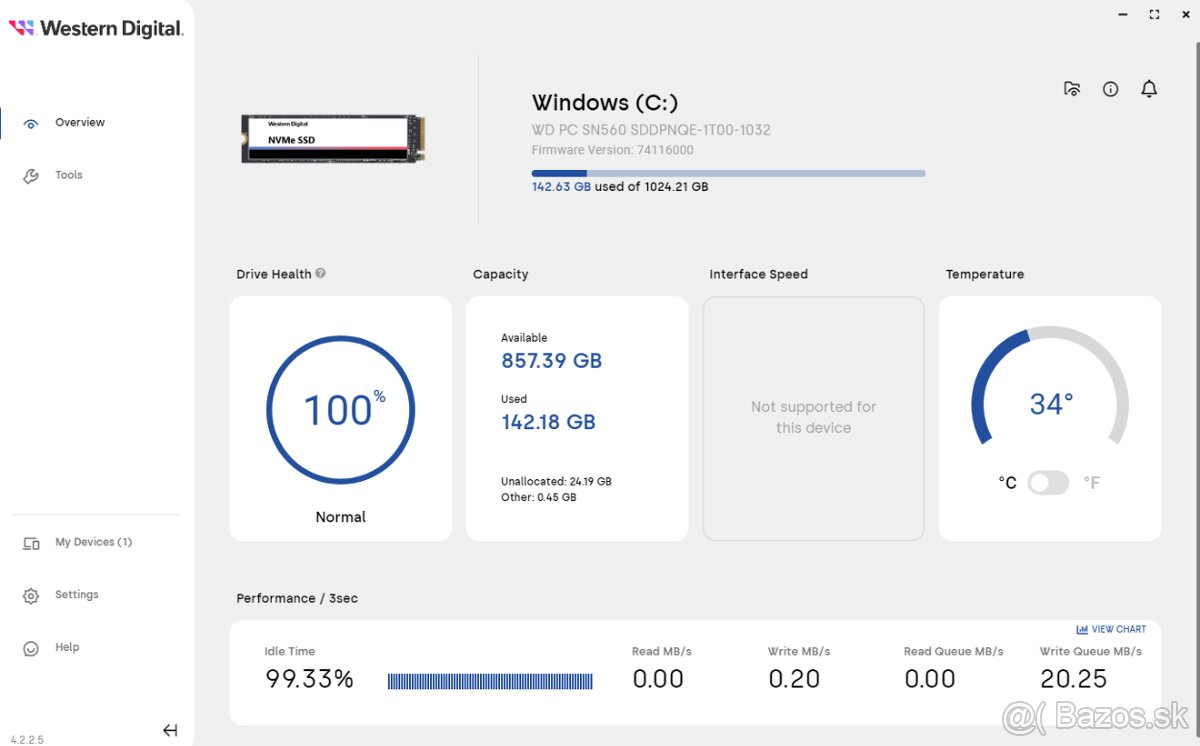Select My Devices (1) in sidebar
The image size is (1200, 746).
click(x=93, y=542)
